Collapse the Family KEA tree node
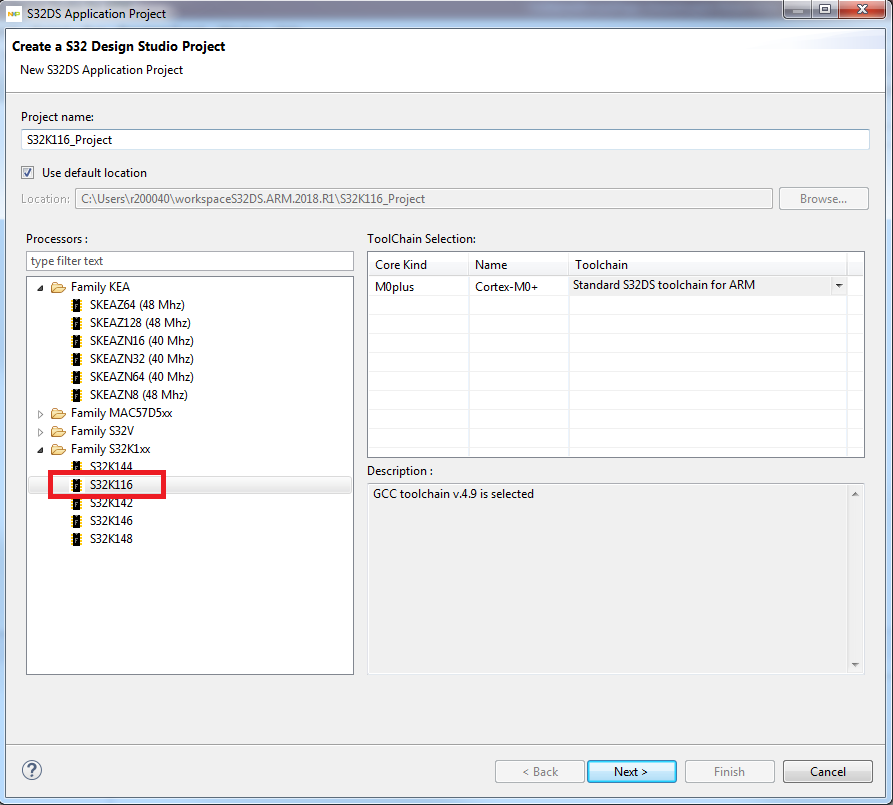This screenshot has height=805, width=893. click(x=40, y=288)
